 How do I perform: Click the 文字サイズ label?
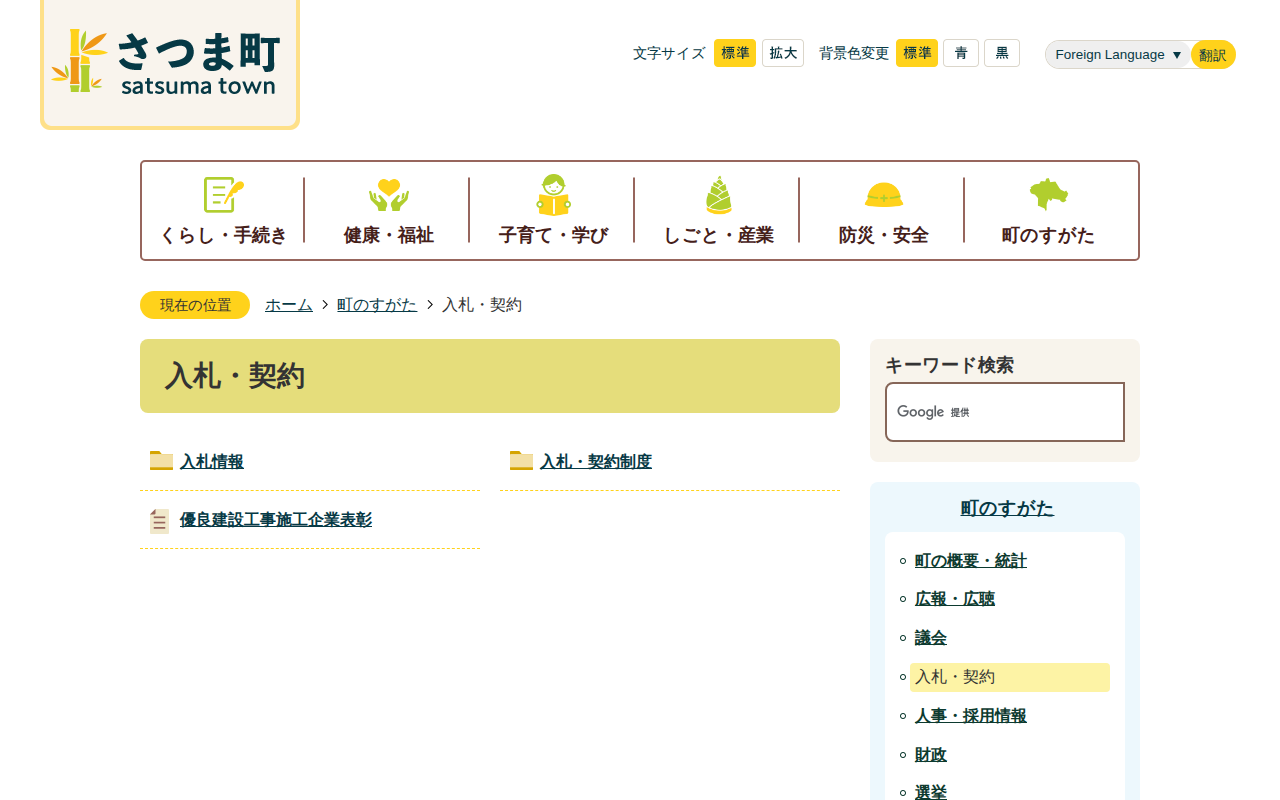pos(669,53)
